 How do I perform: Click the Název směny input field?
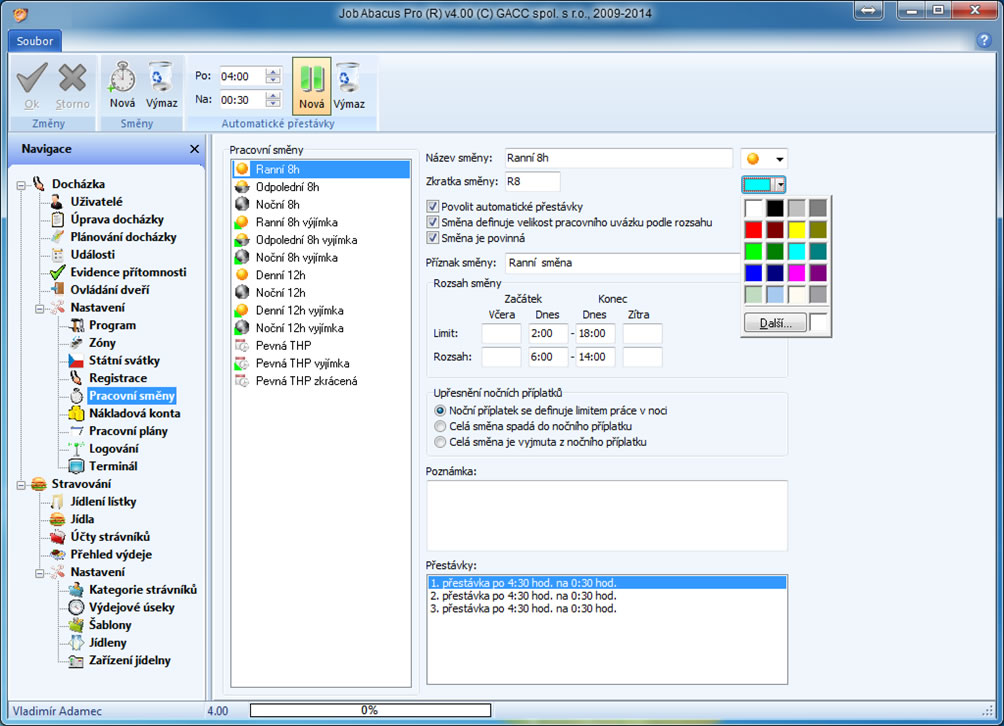tap(618, 158)
